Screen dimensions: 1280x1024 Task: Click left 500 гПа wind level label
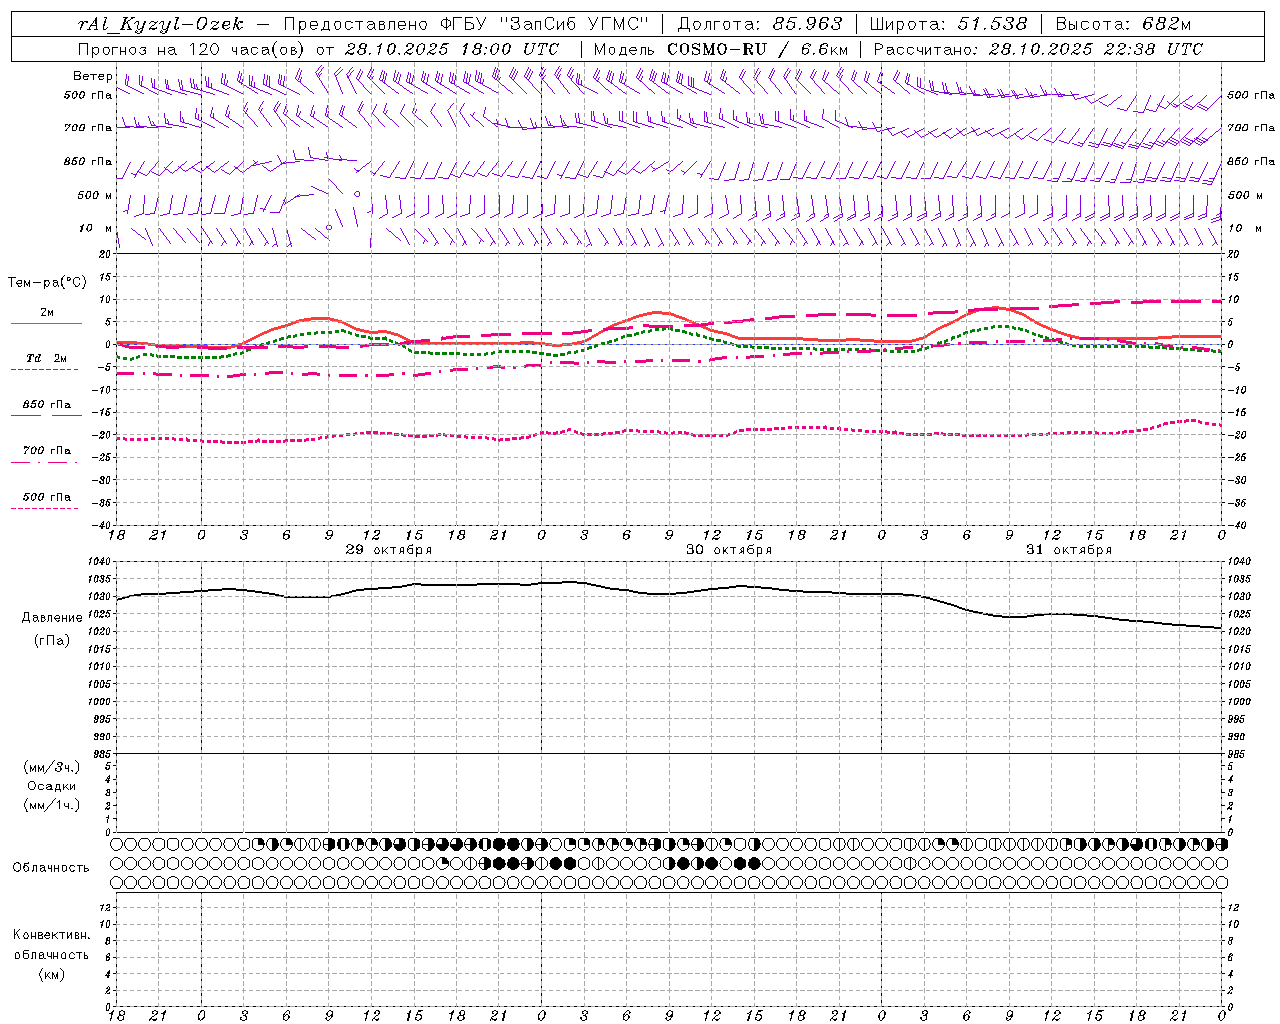(88, 95)
